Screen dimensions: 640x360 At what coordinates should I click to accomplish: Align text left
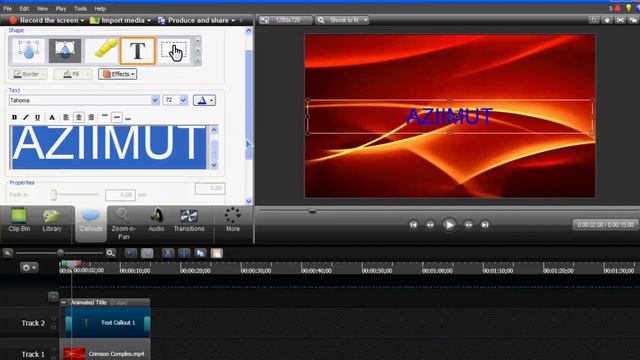[x=66, y=118]
